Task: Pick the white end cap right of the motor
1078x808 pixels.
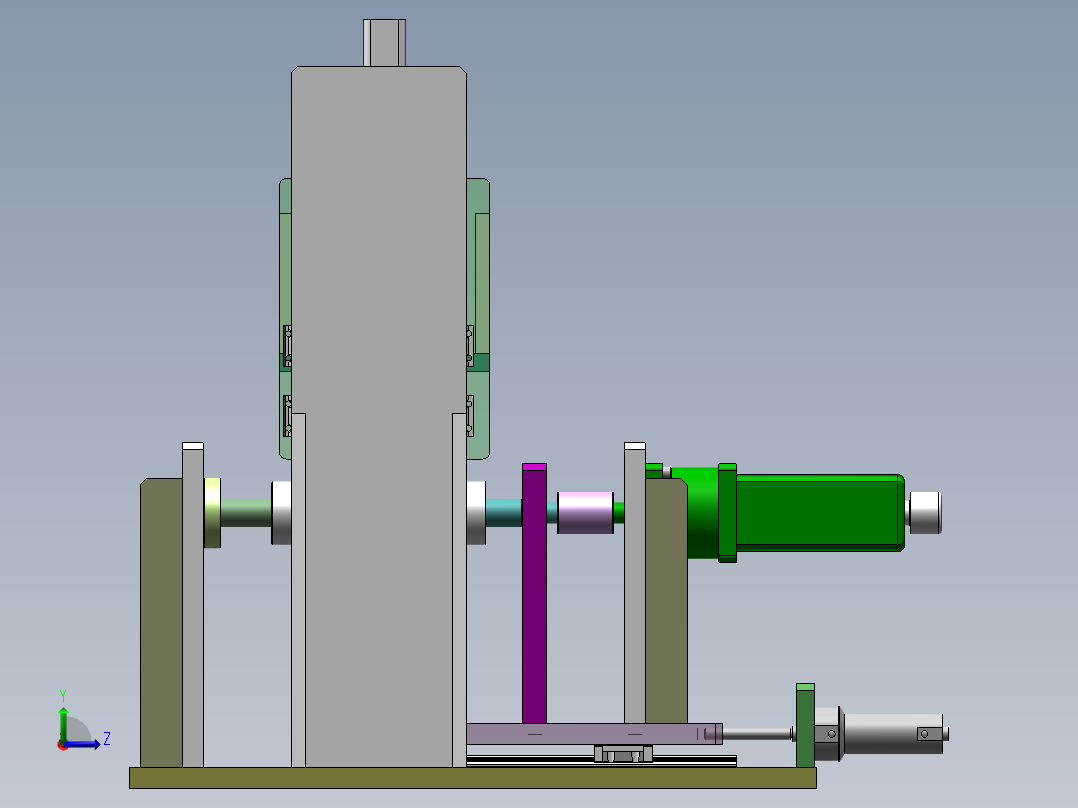Action: click(924, 513)
